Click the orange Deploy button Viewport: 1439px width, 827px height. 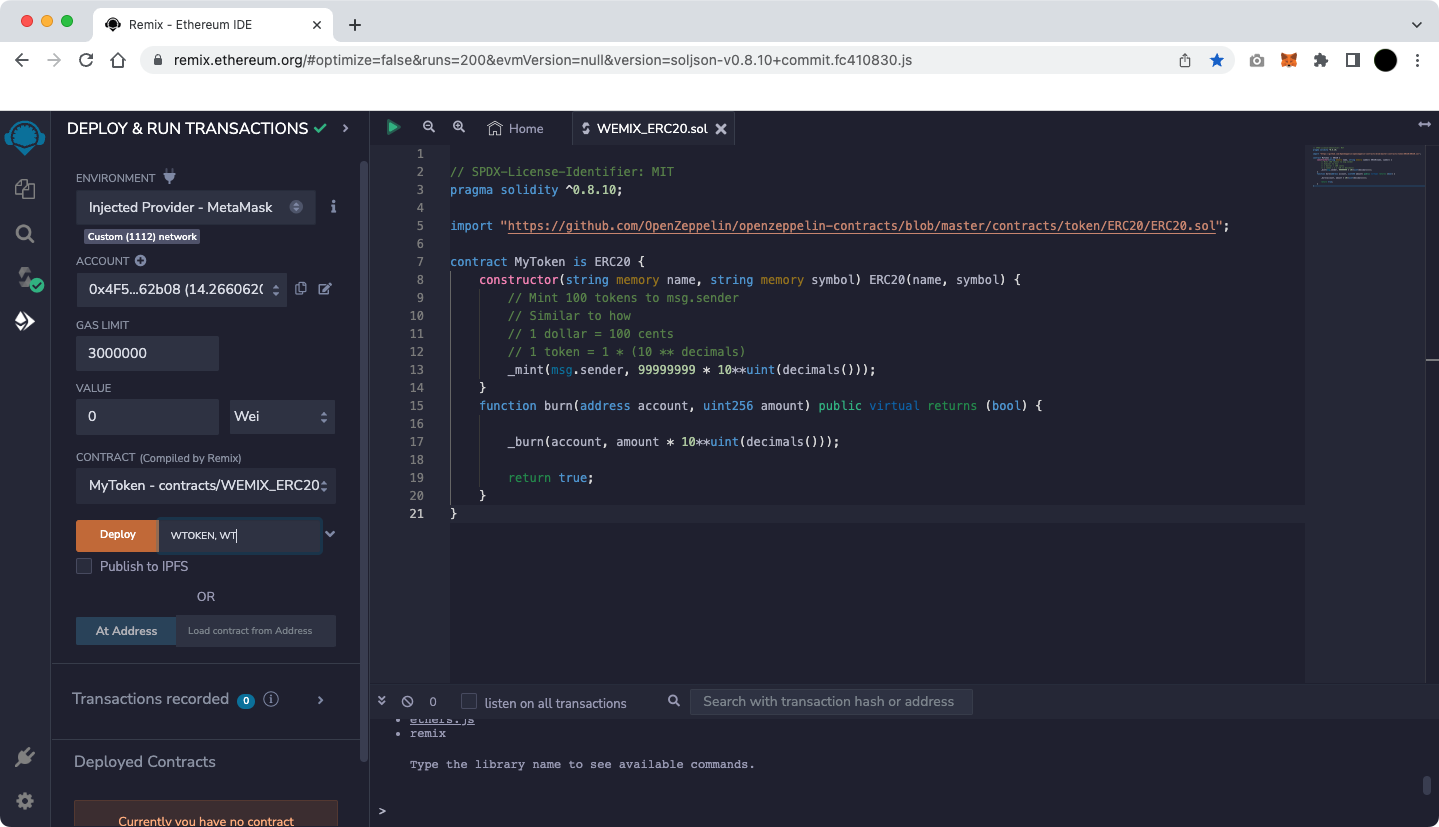click(117, 535)
